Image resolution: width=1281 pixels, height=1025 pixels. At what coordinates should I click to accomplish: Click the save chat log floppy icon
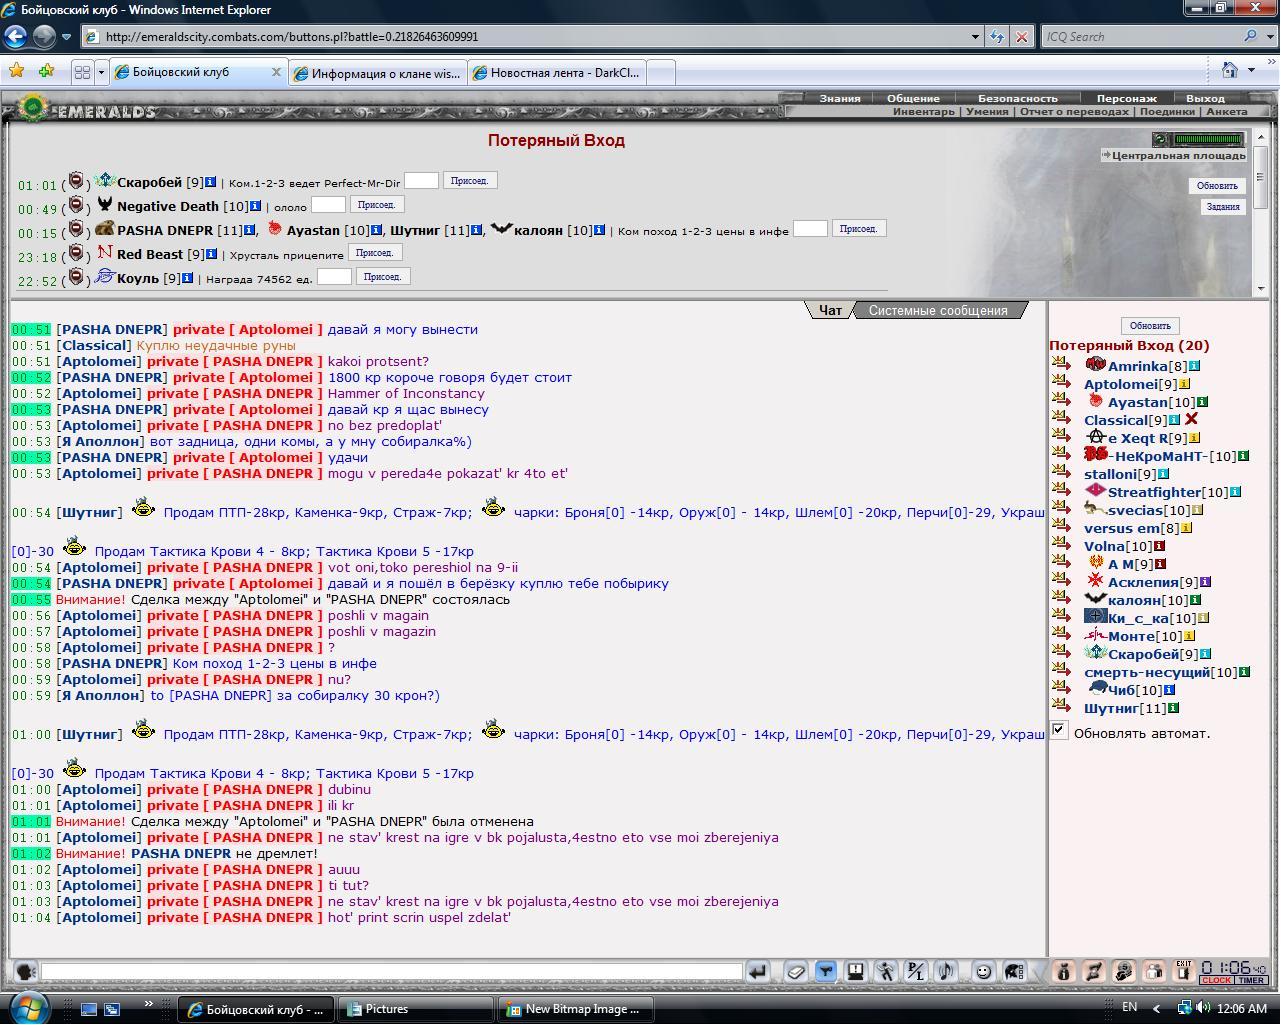point(856,971)
